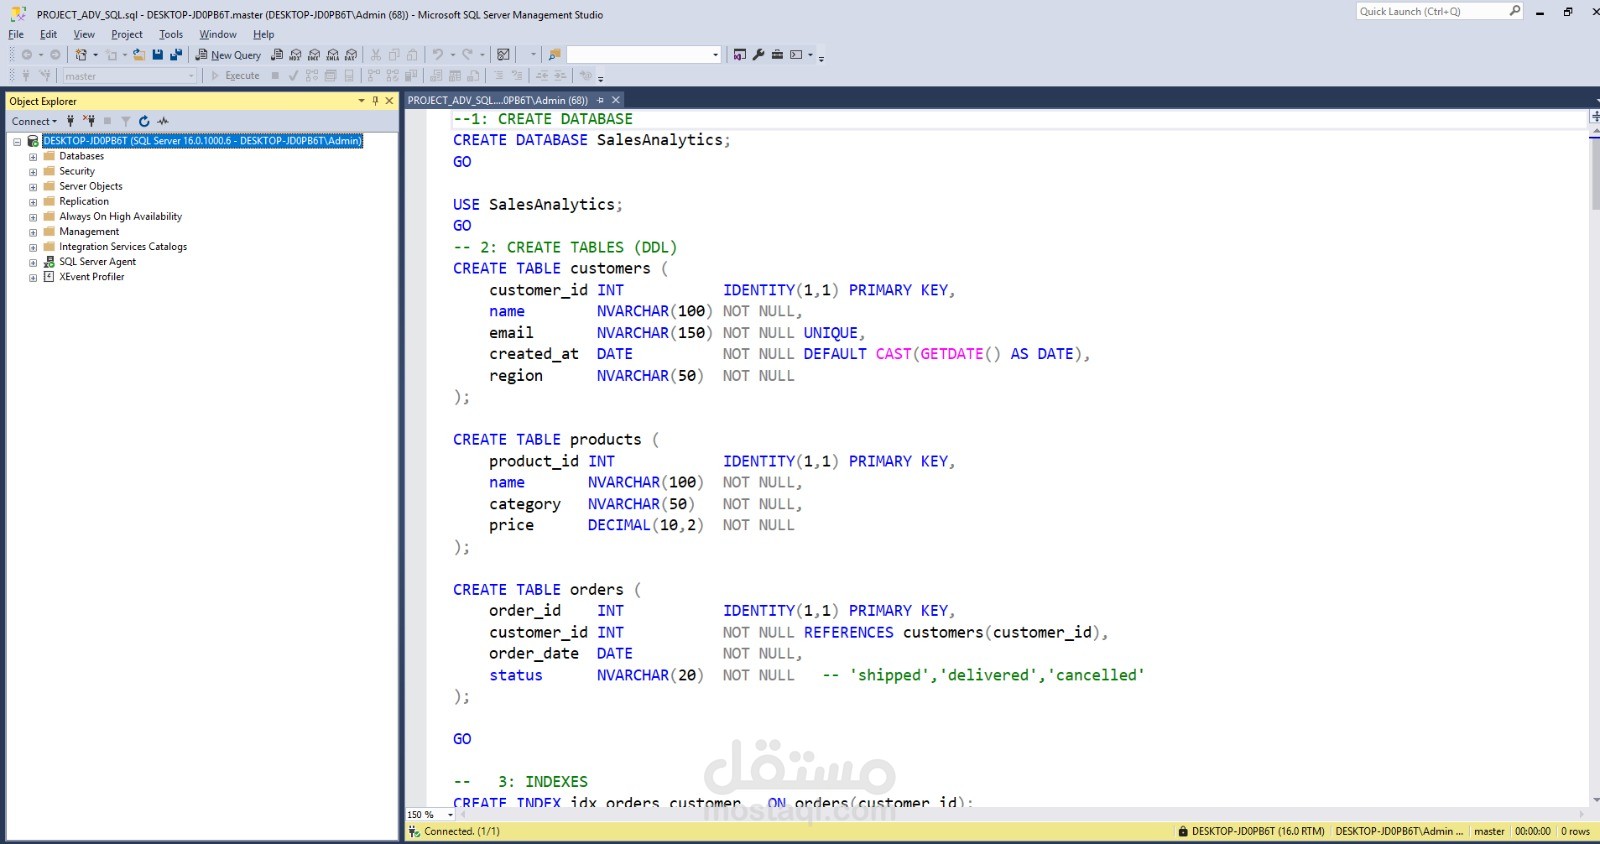Open the Toolbox icon in toolbar
This screenshot has height=844, width=1600.
click(777, 54)
